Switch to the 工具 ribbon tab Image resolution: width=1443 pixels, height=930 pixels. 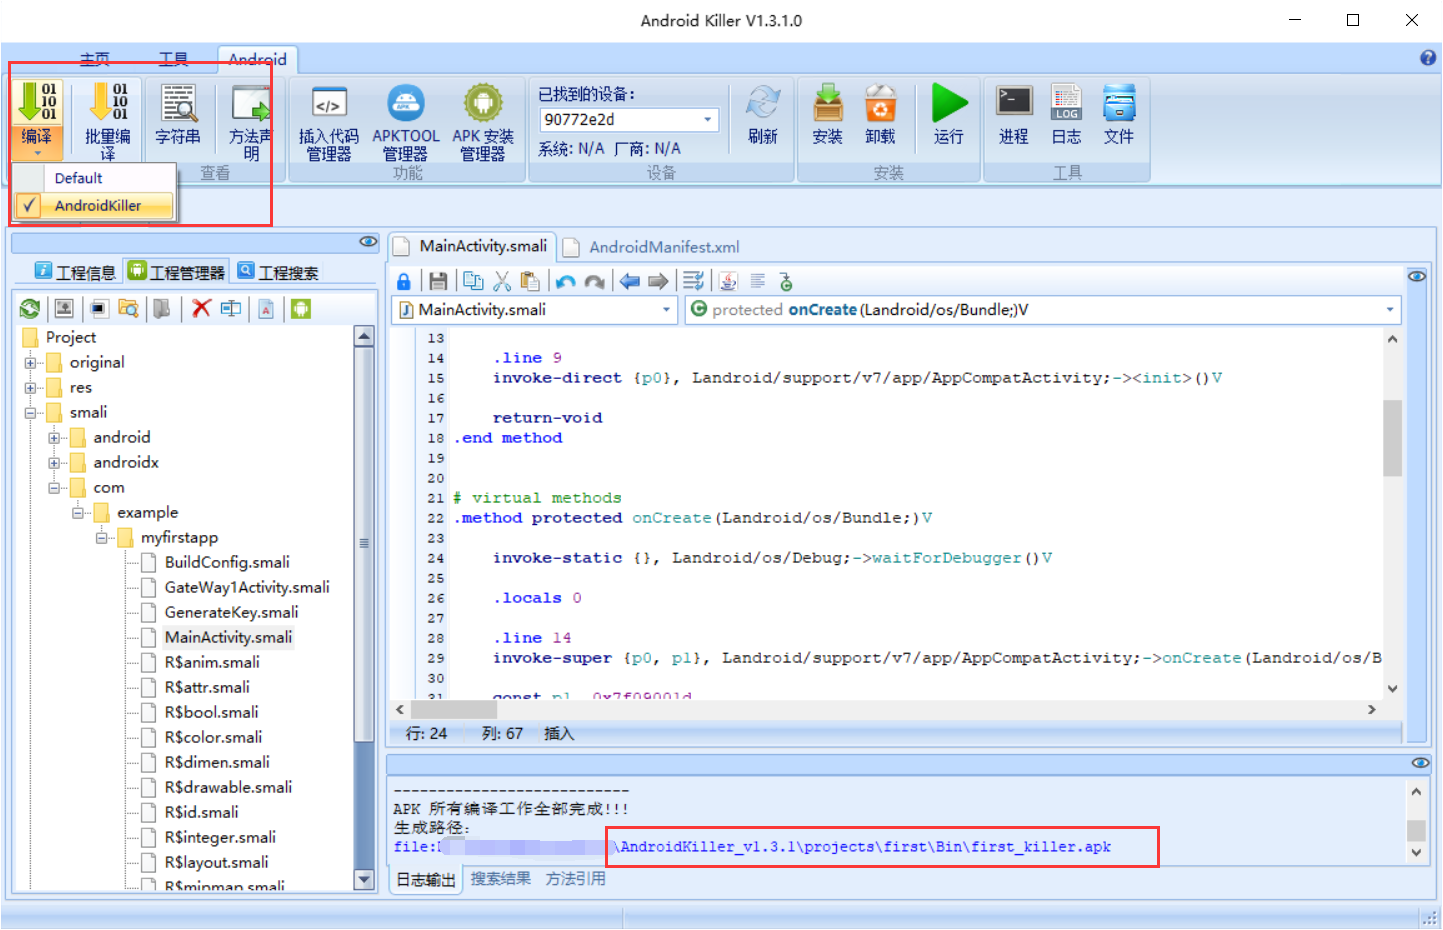174,60
